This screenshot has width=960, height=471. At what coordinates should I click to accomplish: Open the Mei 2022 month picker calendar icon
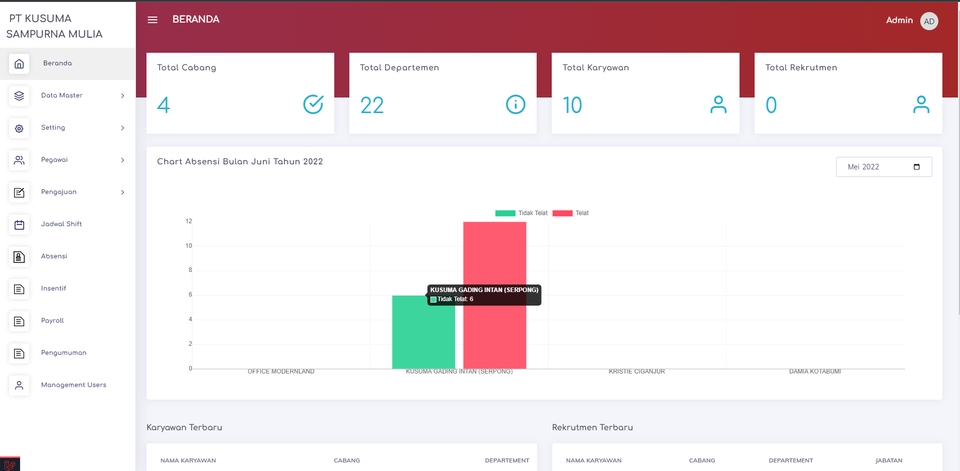(x=917, y=167)
